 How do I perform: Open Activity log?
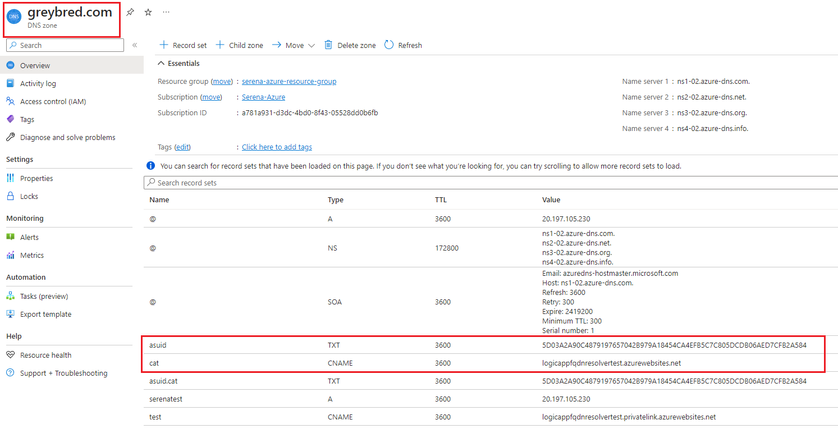(38, 83)
